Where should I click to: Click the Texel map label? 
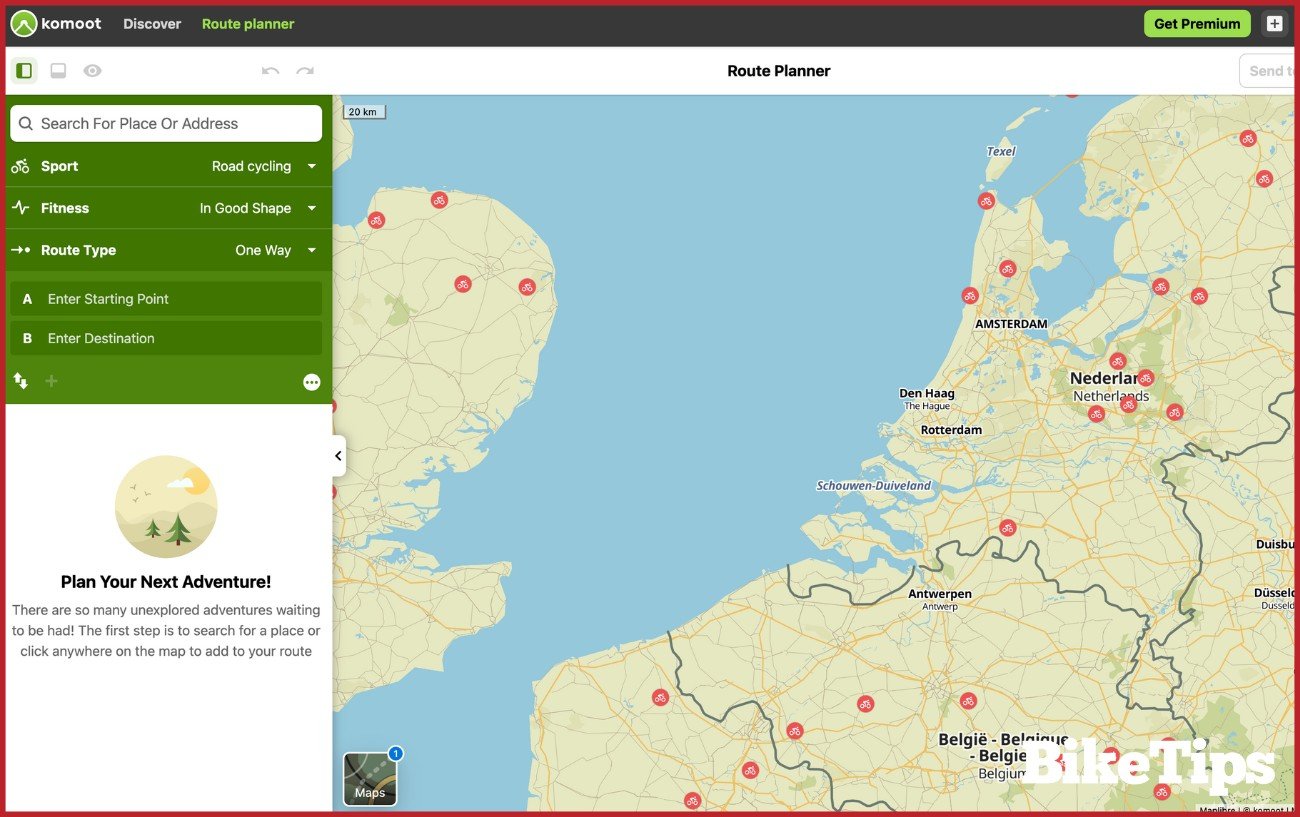click(1001, 152)
